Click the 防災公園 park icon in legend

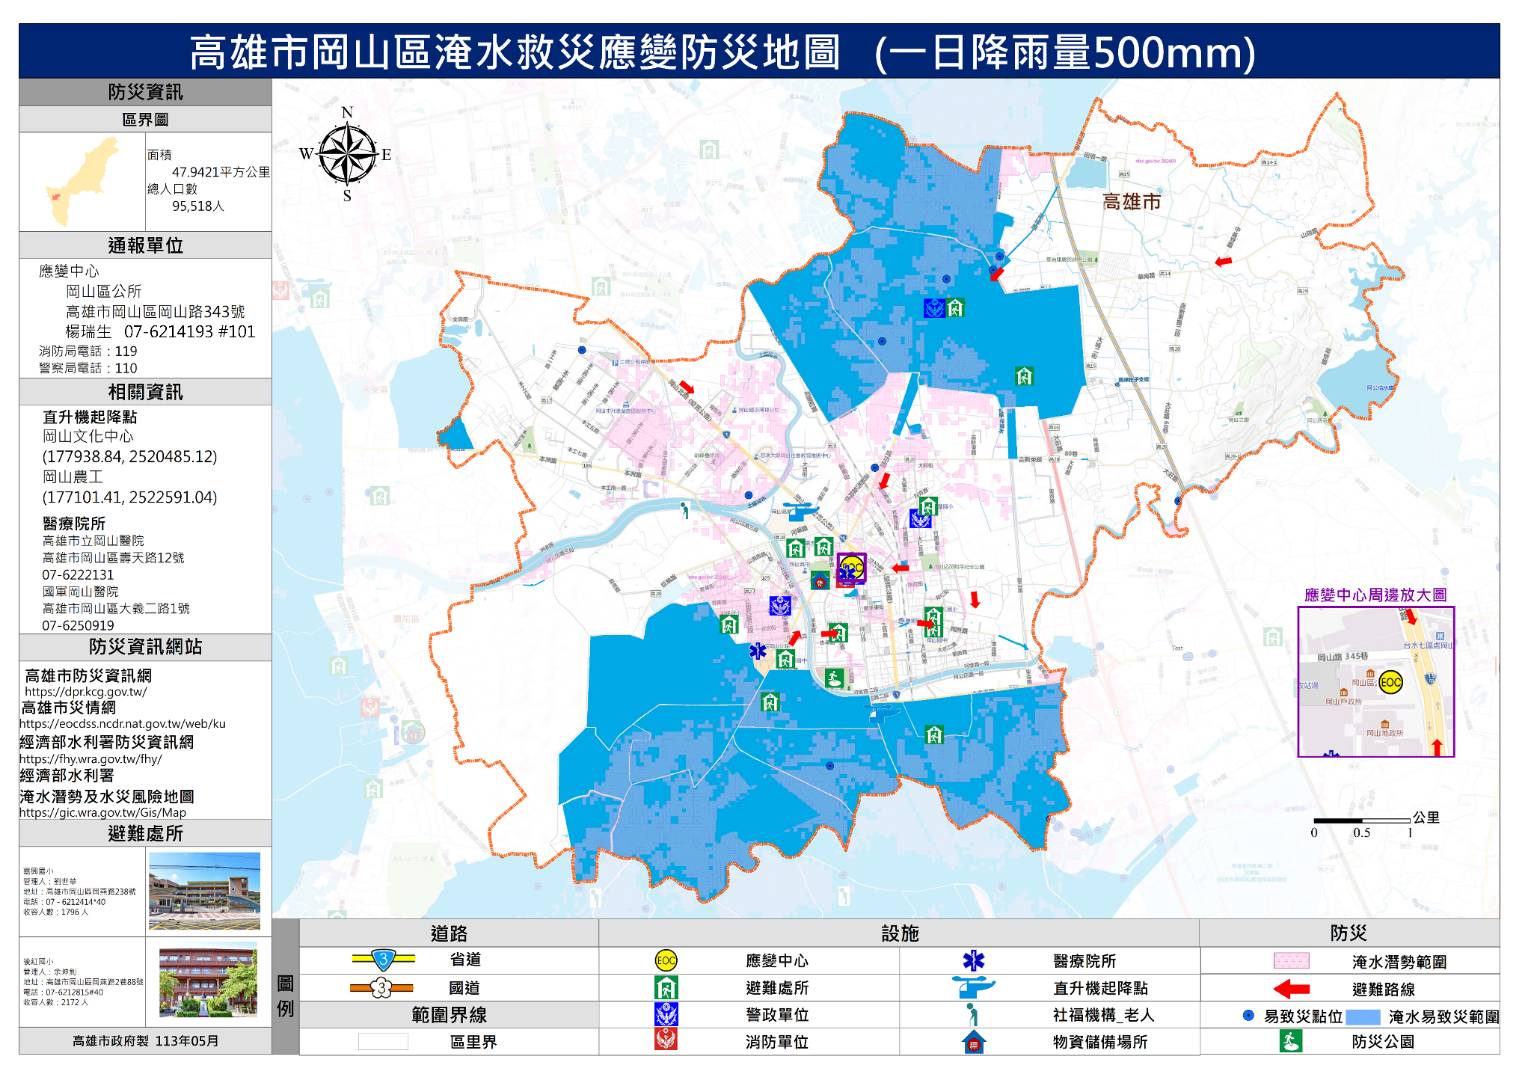point(1291,1041)
